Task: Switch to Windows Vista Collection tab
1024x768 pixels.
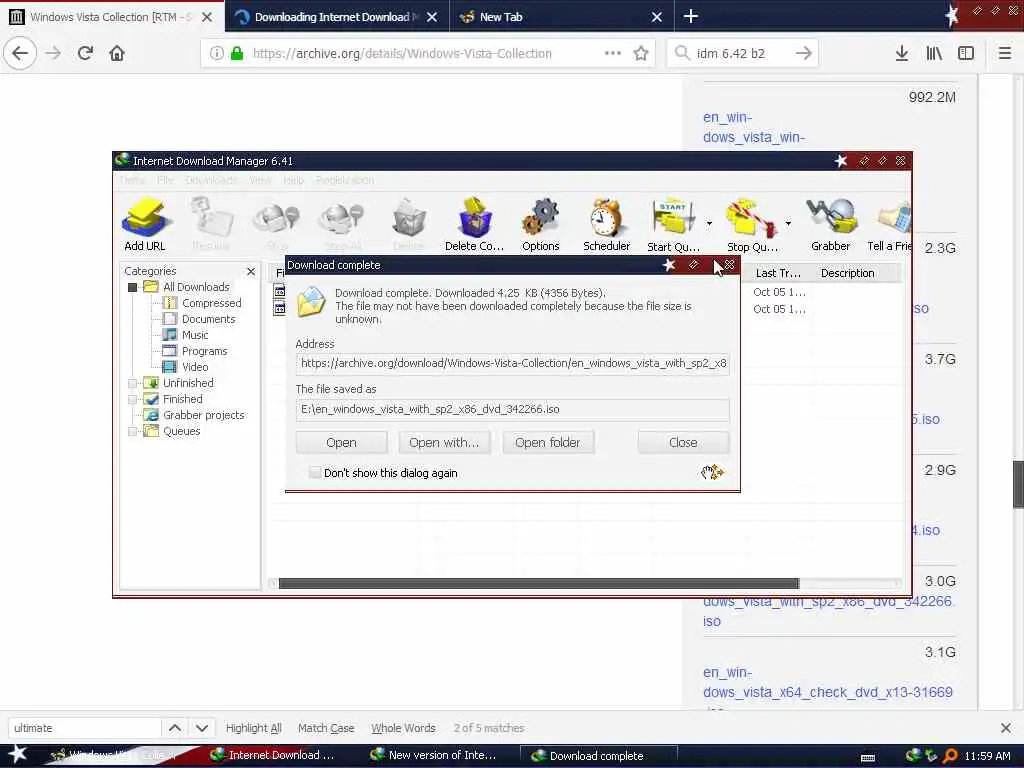Action: point(112,16)
